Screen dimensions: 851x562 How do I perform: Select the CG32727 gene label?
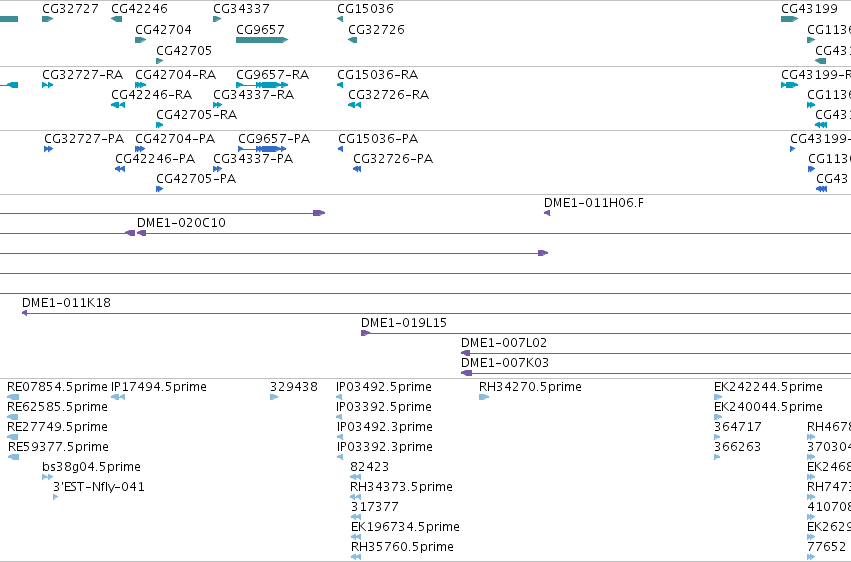(x=71, y=9)
